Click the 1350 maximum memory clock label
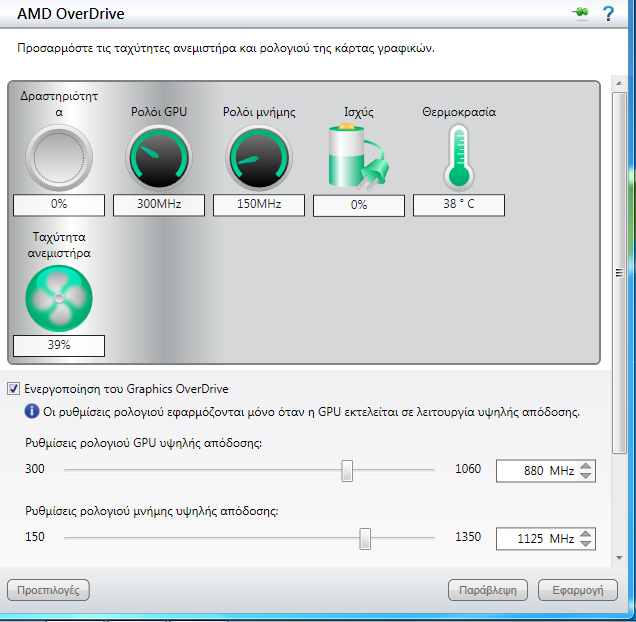Screen dimensions: 636x622 click(x=468, y=537)
